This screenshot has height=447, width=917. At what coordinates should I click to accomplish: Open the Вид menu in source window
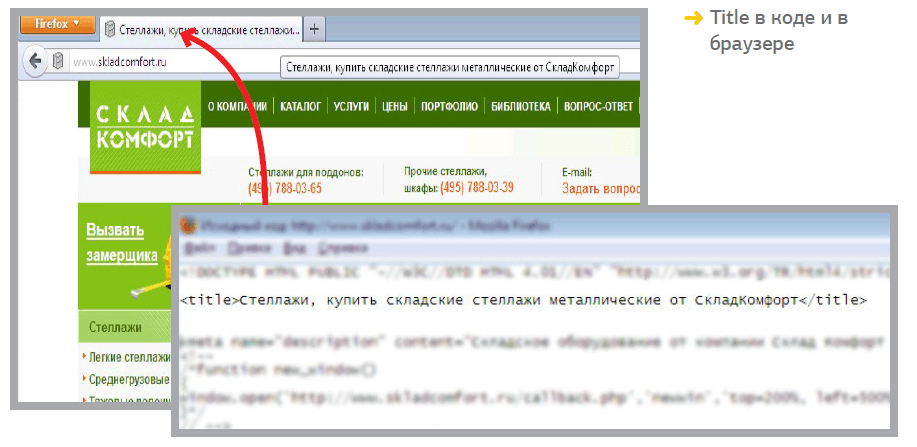294,248
